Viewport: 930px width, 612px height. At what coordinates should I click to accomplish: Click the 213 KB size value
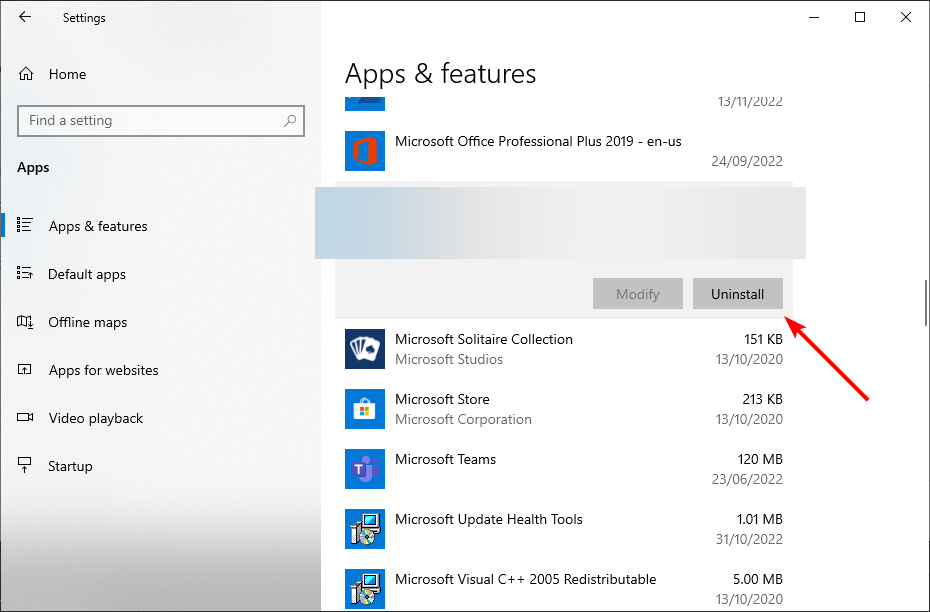click(x=762, y=399)
